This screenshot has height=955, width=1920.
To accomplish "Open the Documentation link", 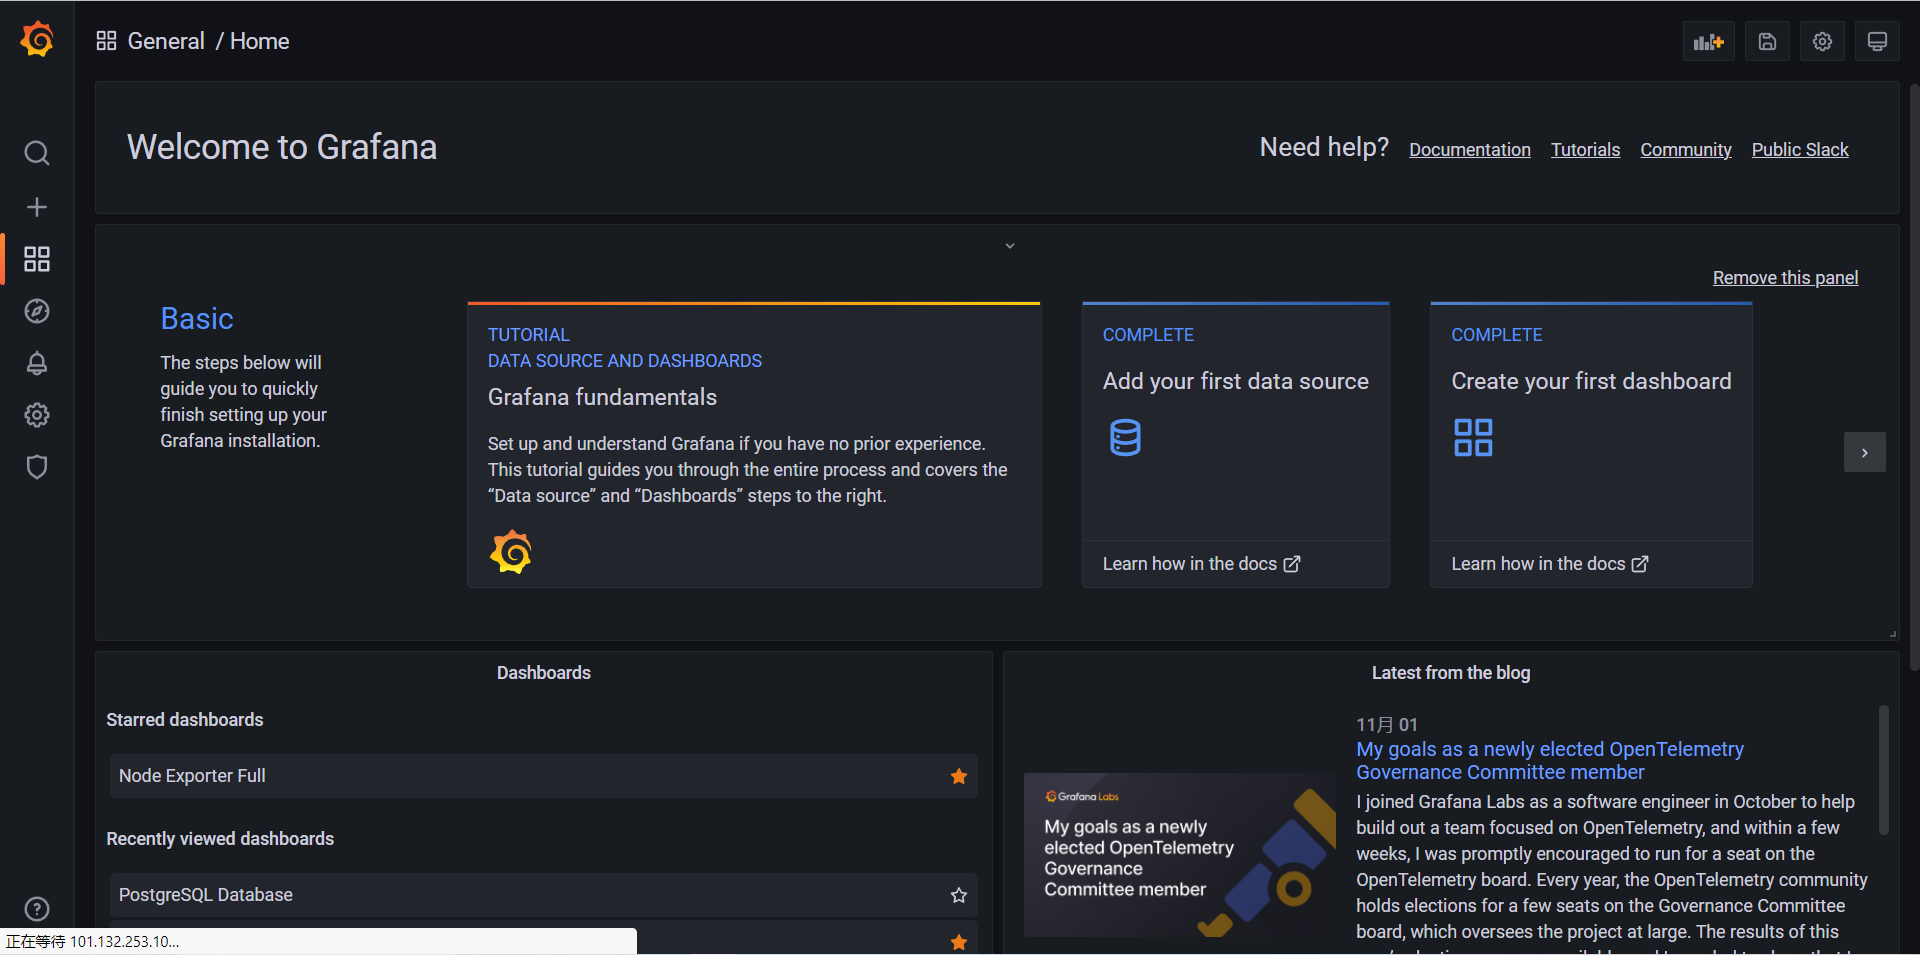I will [1470, 150].
